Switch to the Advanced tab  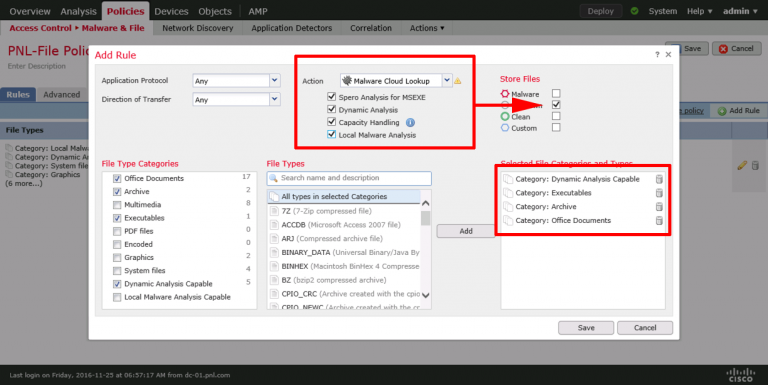[61, 95]
